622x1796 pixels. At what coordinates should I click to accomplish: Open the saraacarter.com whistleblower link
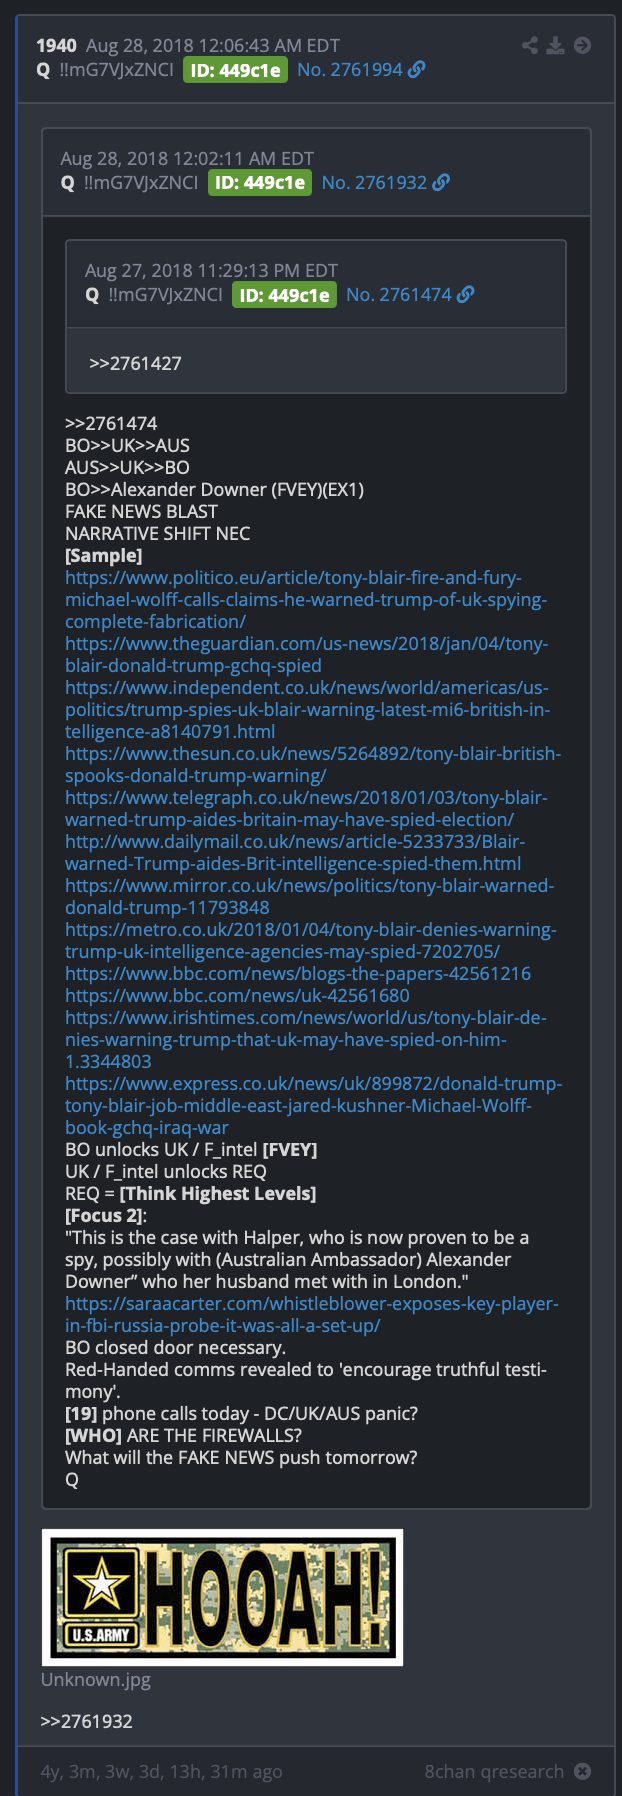pyautogui.click(x=311, y=1314)
